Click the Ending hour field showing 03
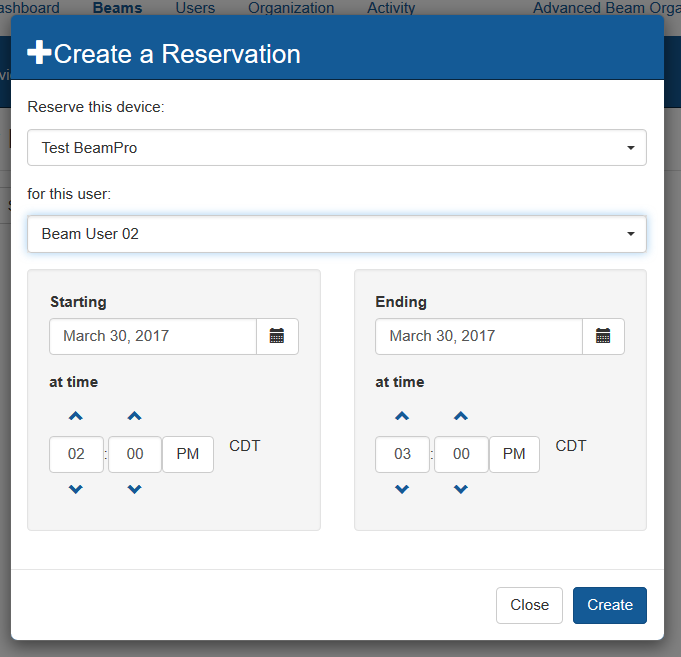This screenshot has width=681, height=657. [x=403, y=454]
